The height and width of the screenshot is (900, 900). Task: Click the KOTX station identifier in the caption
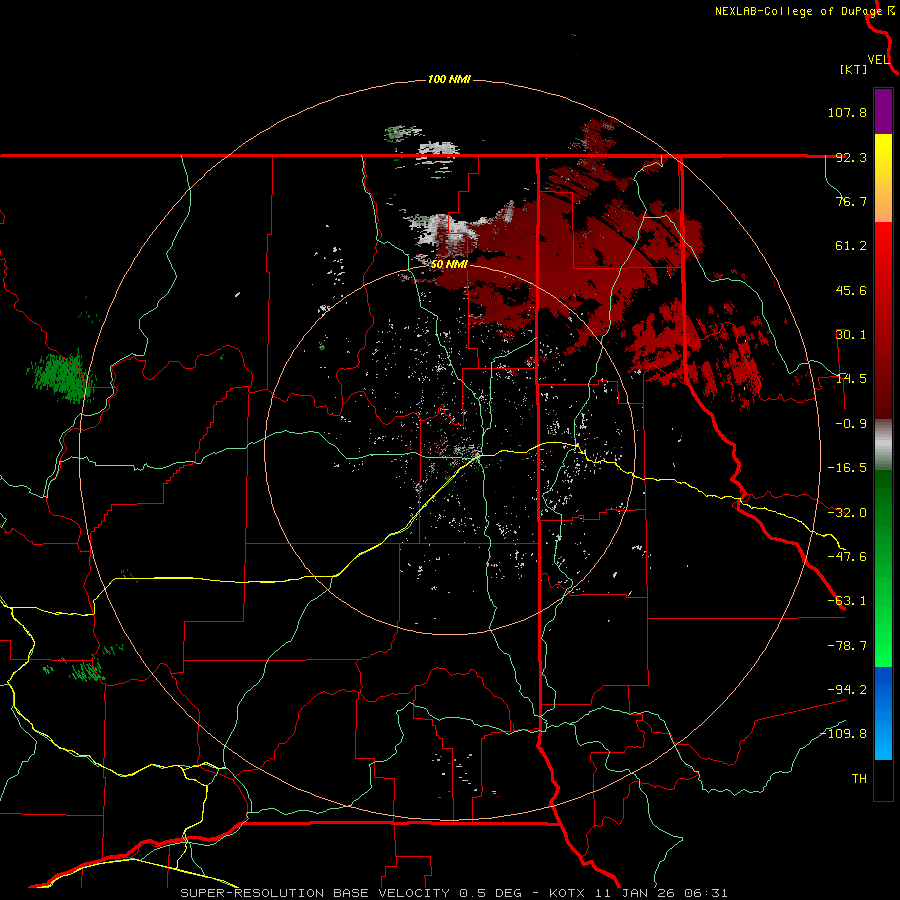[x=567, y=893]
